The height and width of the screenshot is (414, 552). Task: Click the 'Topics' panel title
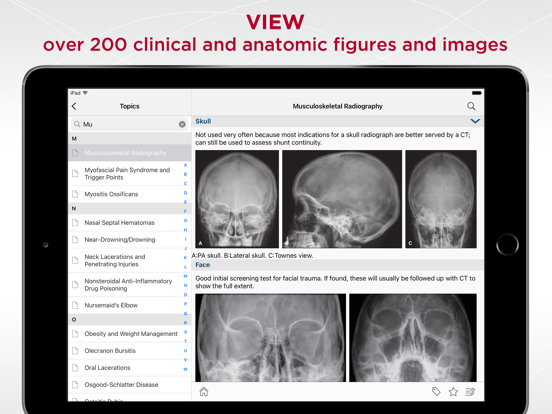coord(130,106)
